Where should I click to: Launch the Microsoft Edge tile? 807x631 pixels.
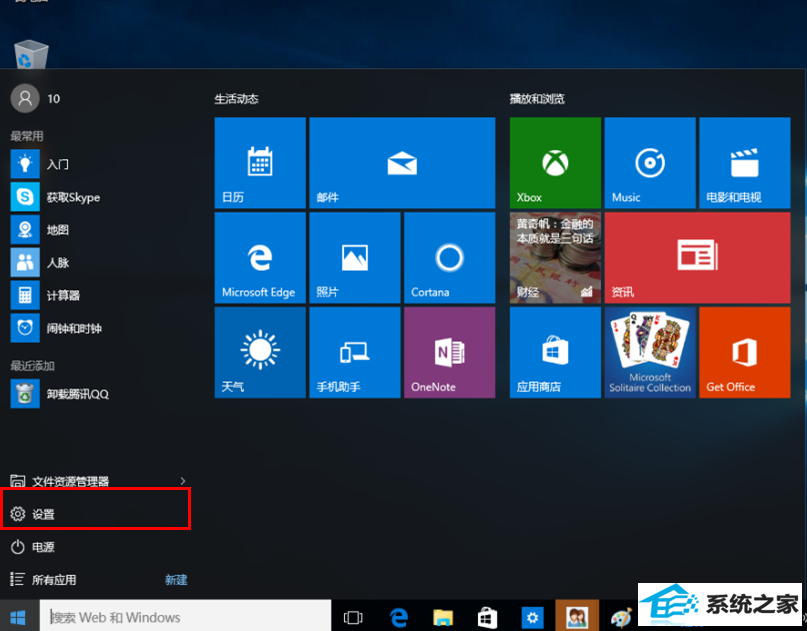(260, 257)
